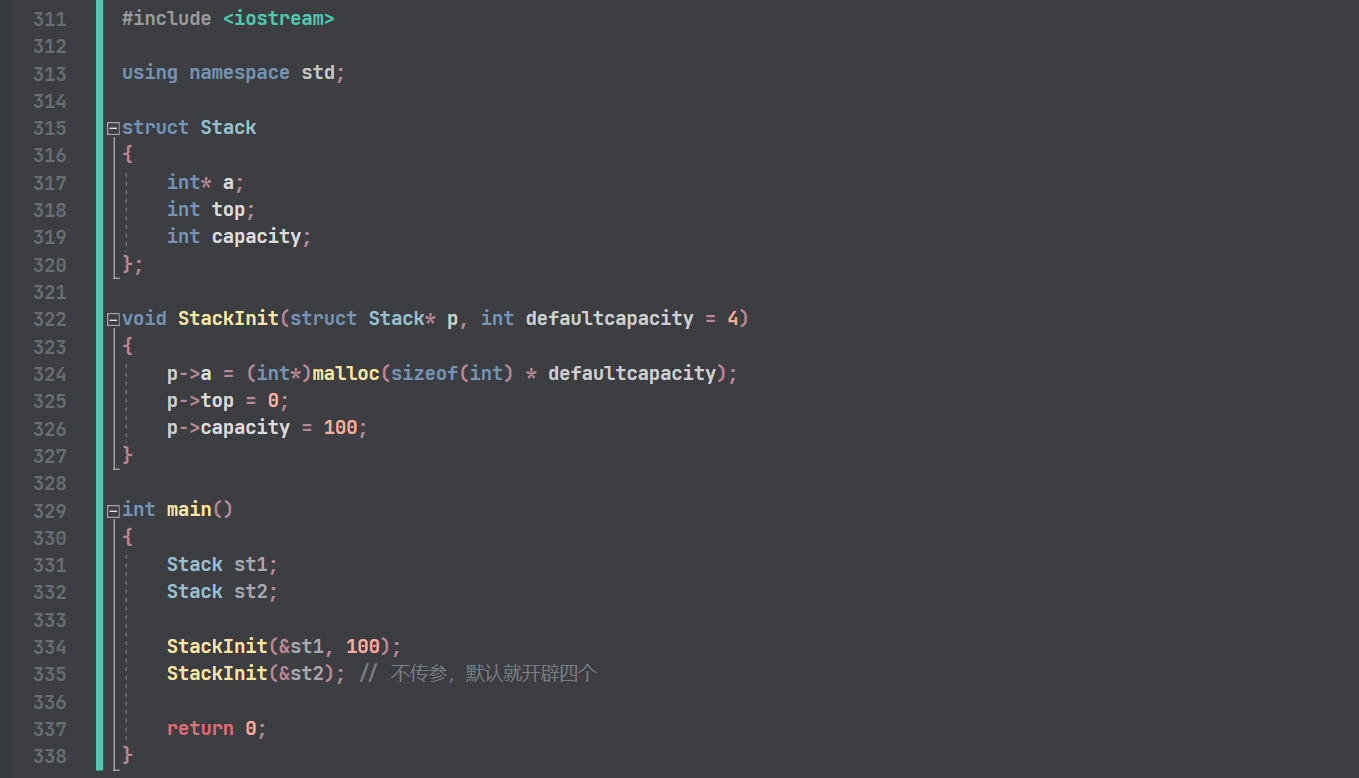Image resolution: width=1359 pixels, height=778 pixels.
Task: Click on return 0 statement
Action: (217, 728)
